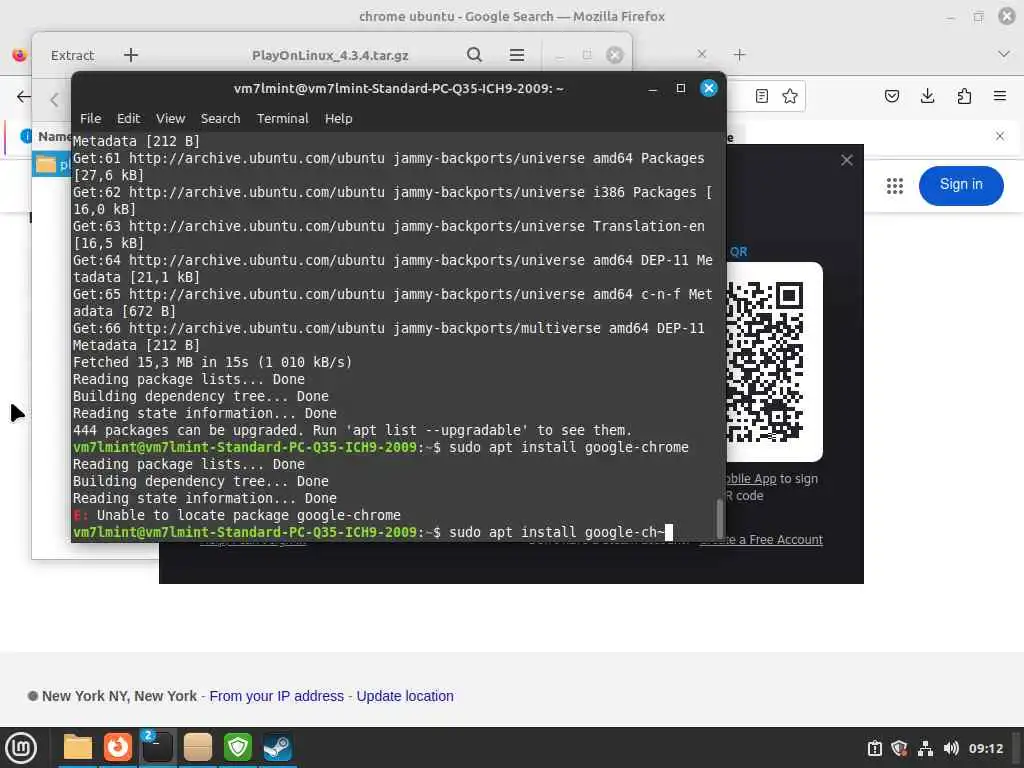Image resolution: width=1024 pixels, height=768 pixels.
Task: Open the Search menu in terminal
Action: [x=220, y=118]
